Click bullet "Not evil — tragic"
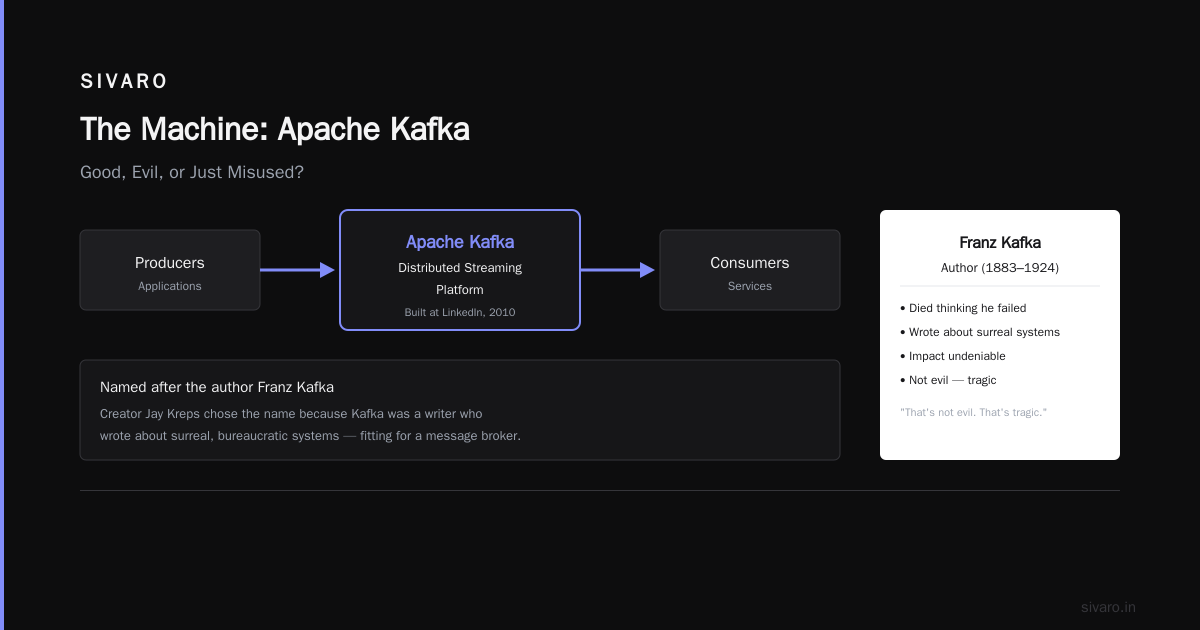This screenshot has width=1200, height=630. point(948,380)
